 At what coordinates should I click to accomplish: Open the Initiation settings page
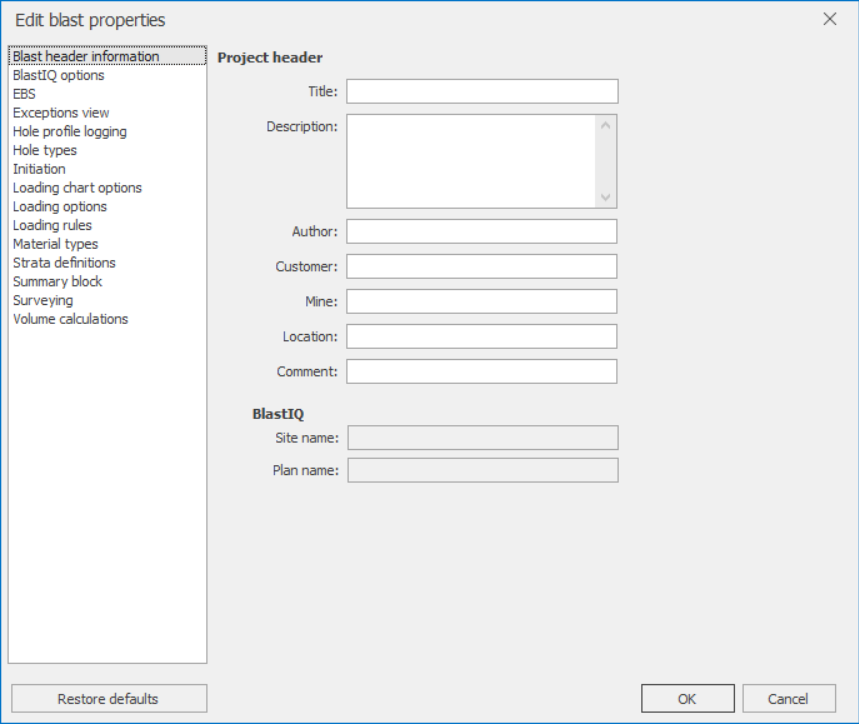(39, 169)
